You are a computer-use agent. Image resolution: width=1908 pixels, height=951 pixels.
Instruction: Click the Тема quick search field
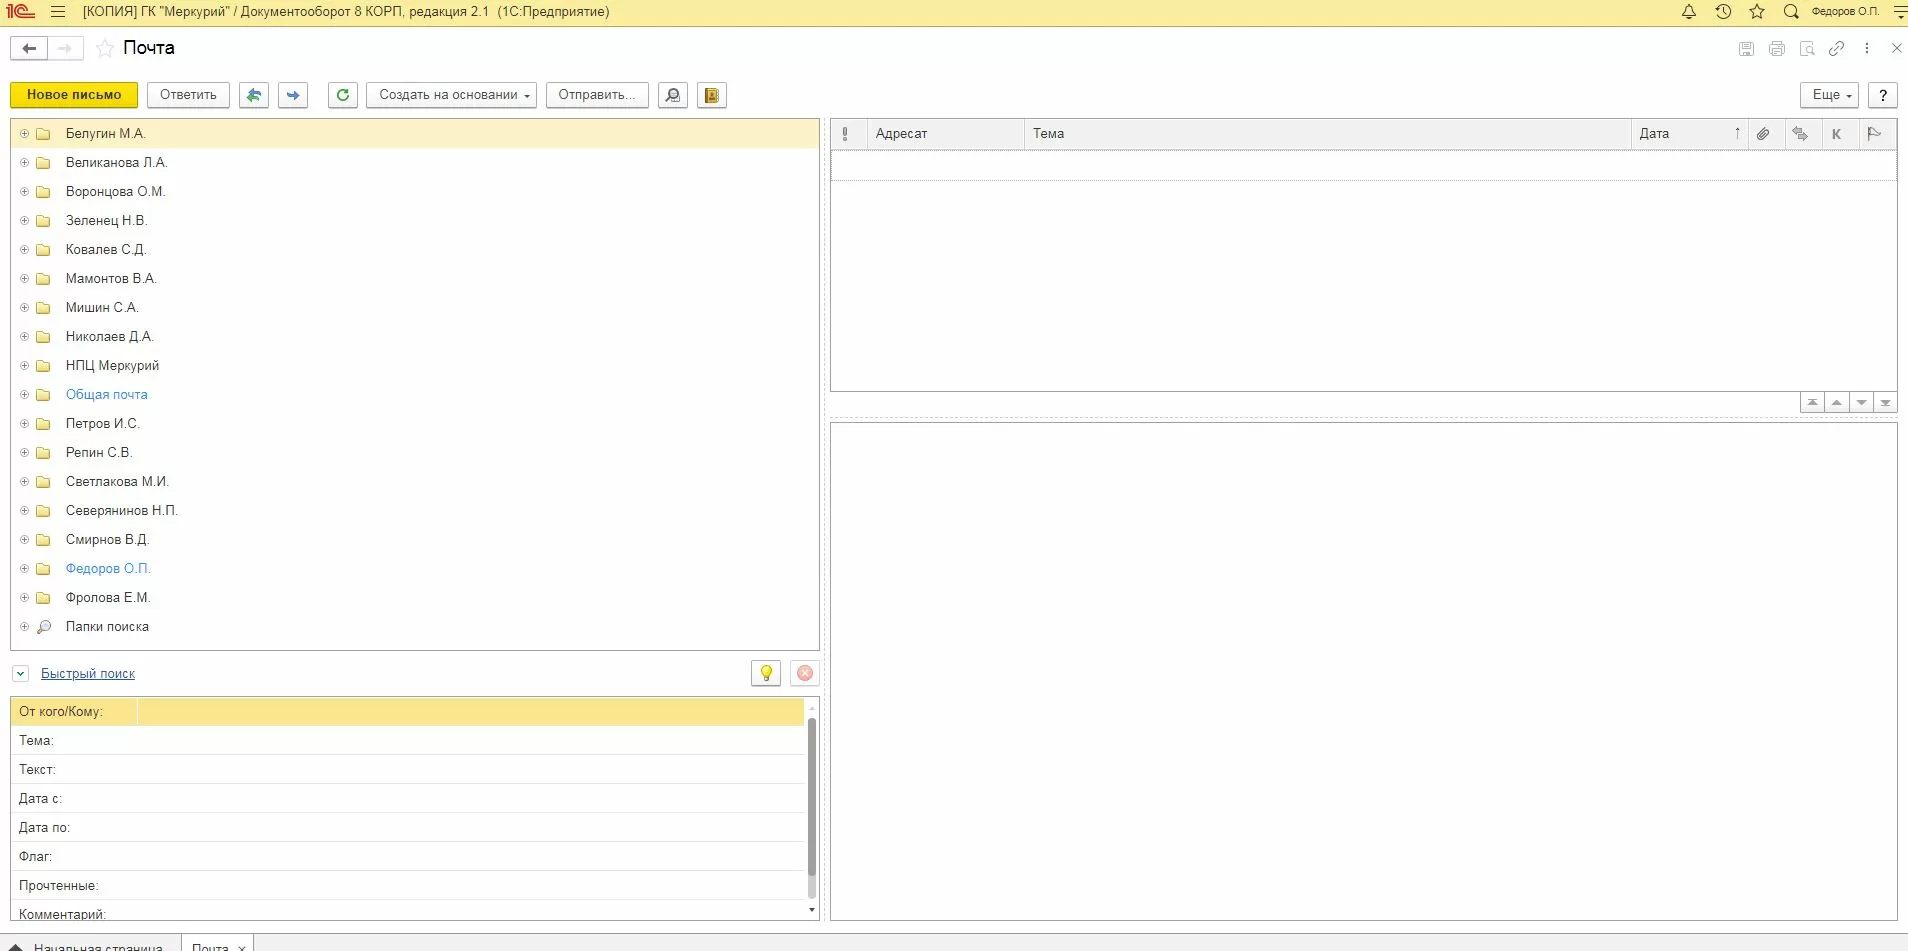coord(470,741)
